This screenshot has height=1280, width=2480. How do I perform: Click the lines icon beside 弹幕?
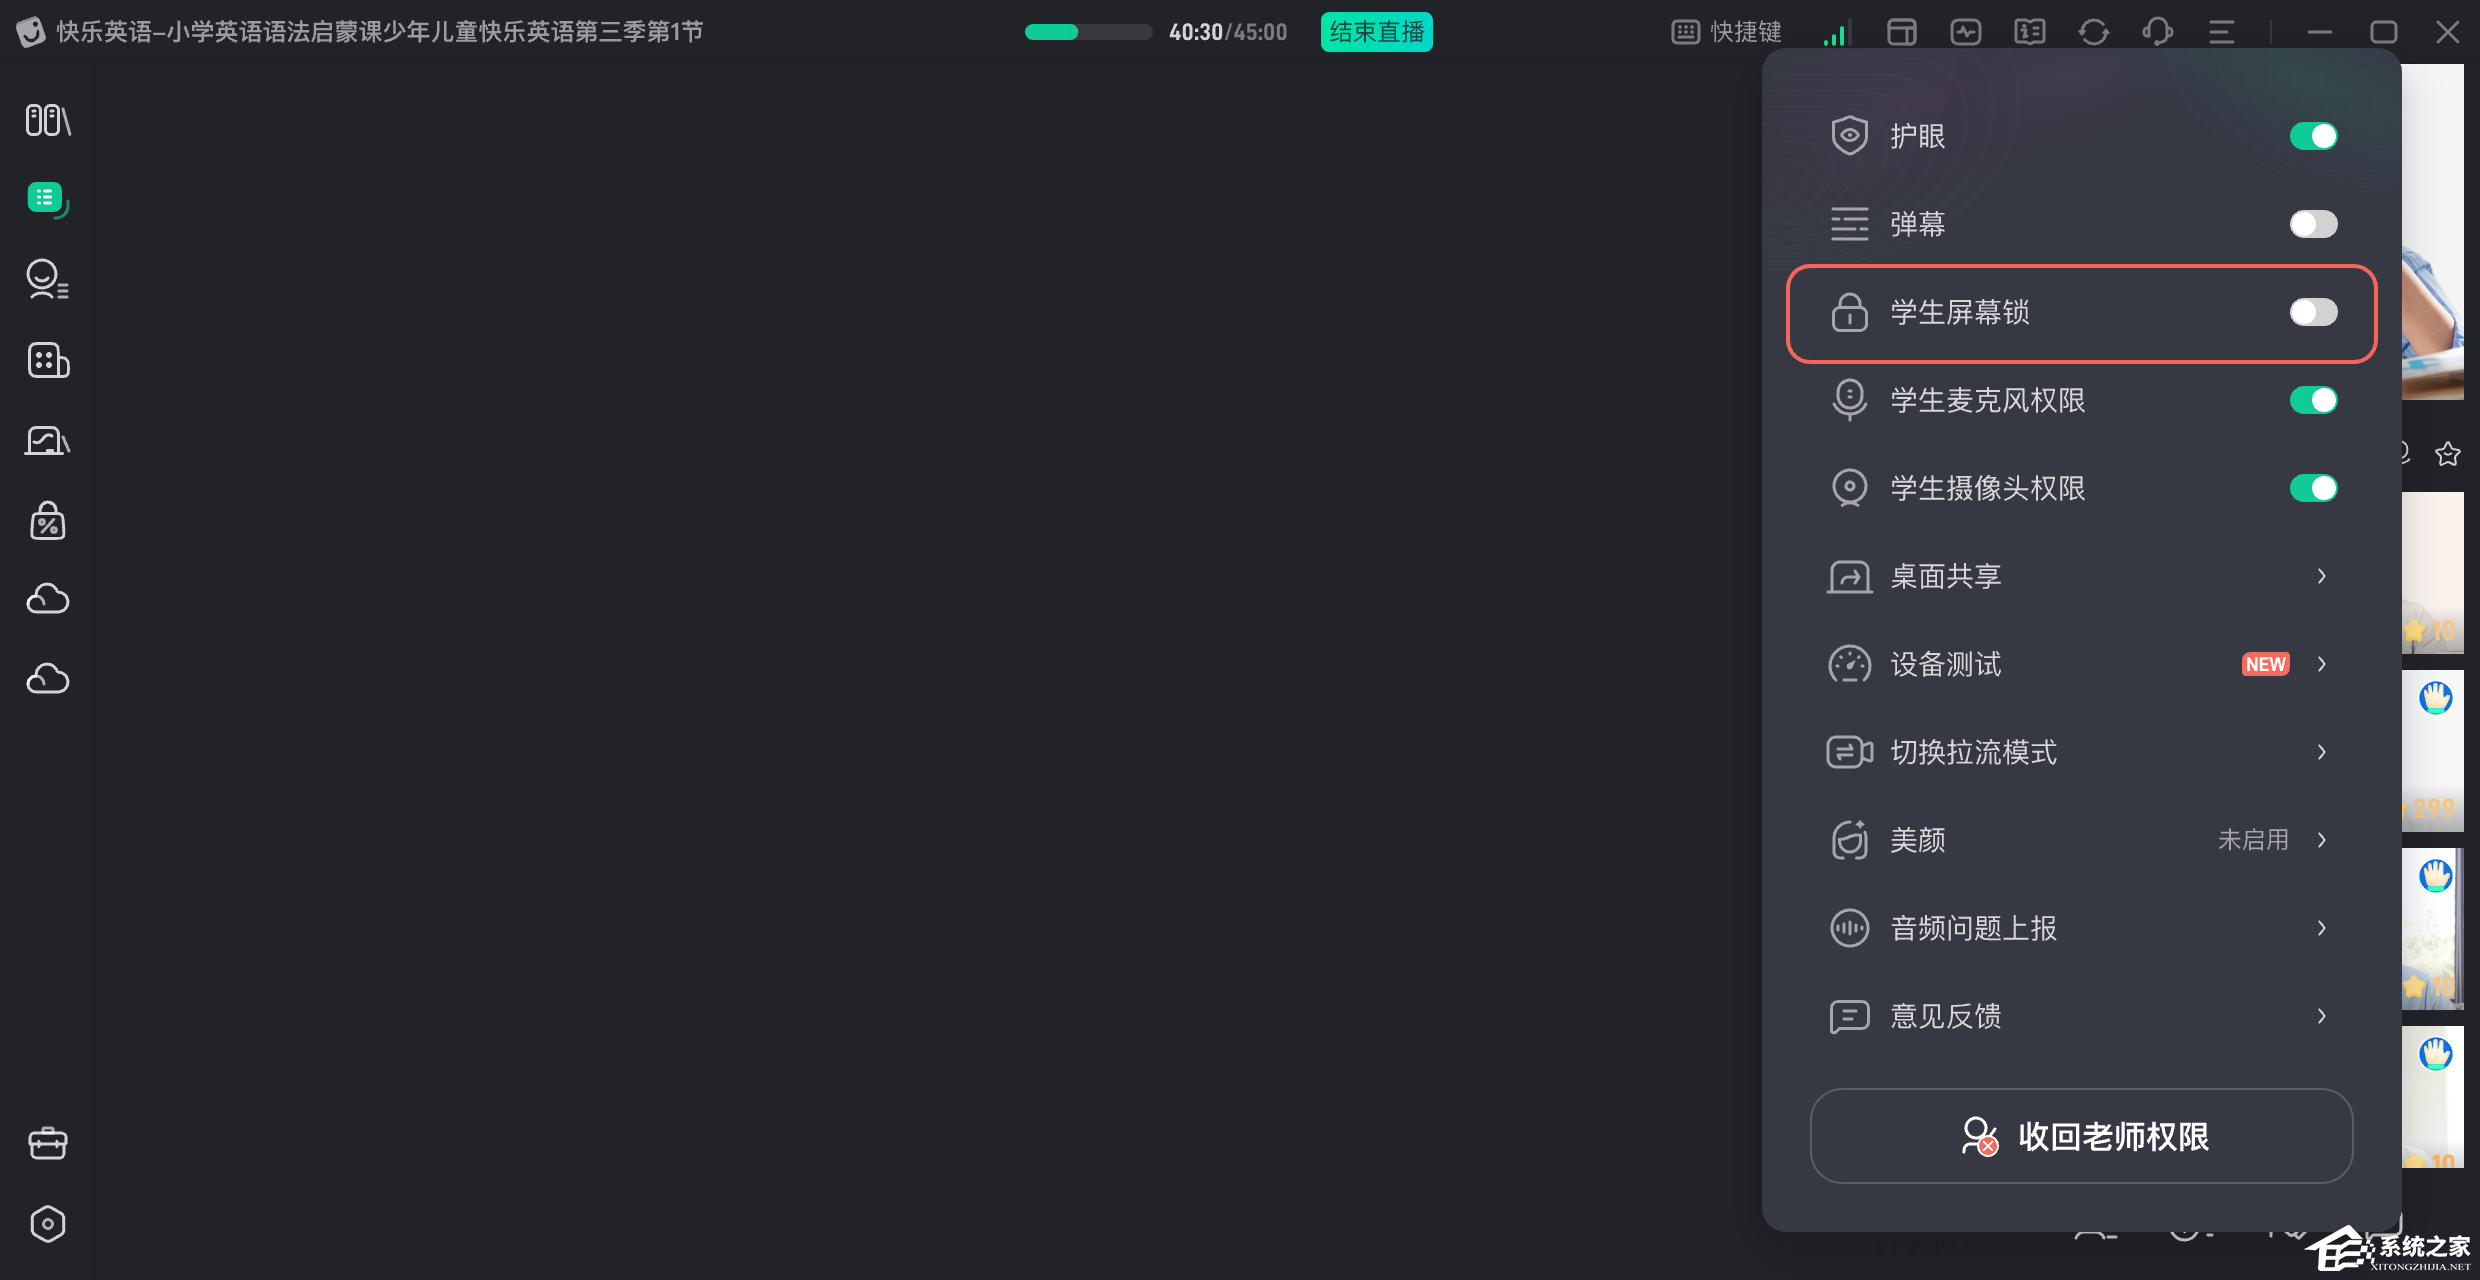coord(1849,224)
